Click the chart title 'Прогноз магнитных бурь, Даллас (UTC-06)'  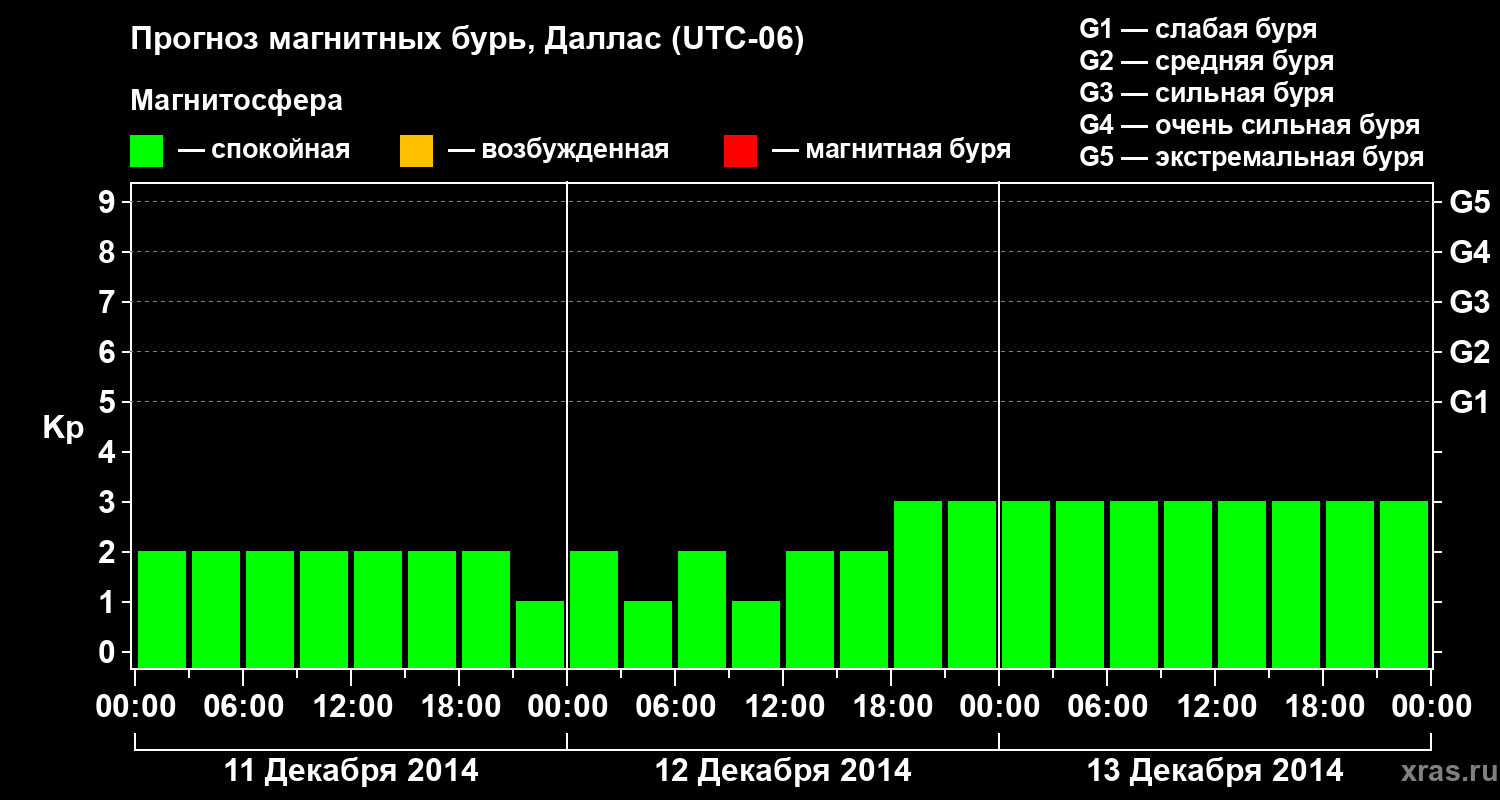[x=467, y=41]
